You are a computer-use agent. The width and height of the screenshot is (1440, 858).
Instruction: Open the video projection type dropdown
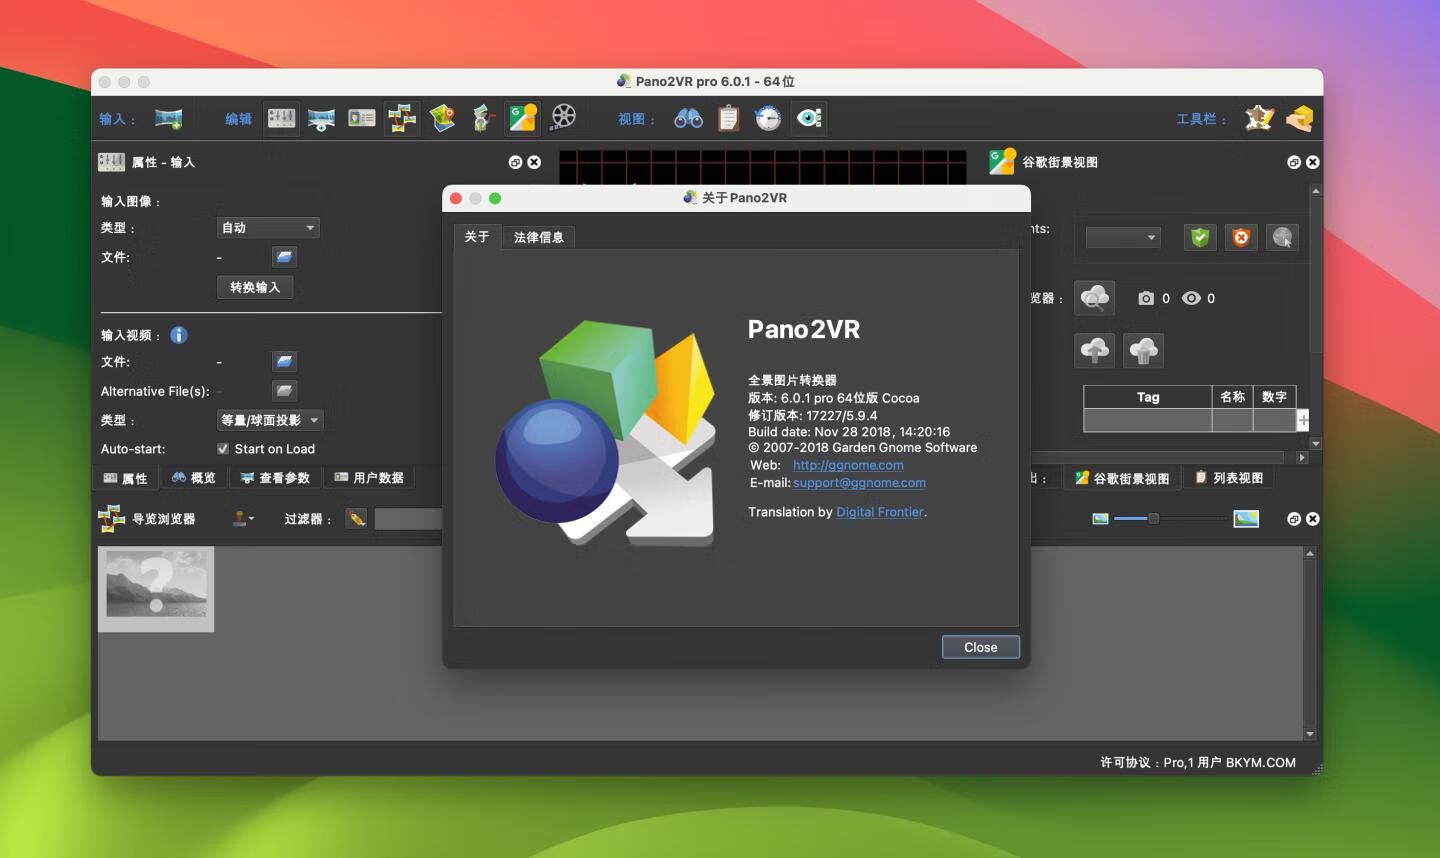(270, 420)
